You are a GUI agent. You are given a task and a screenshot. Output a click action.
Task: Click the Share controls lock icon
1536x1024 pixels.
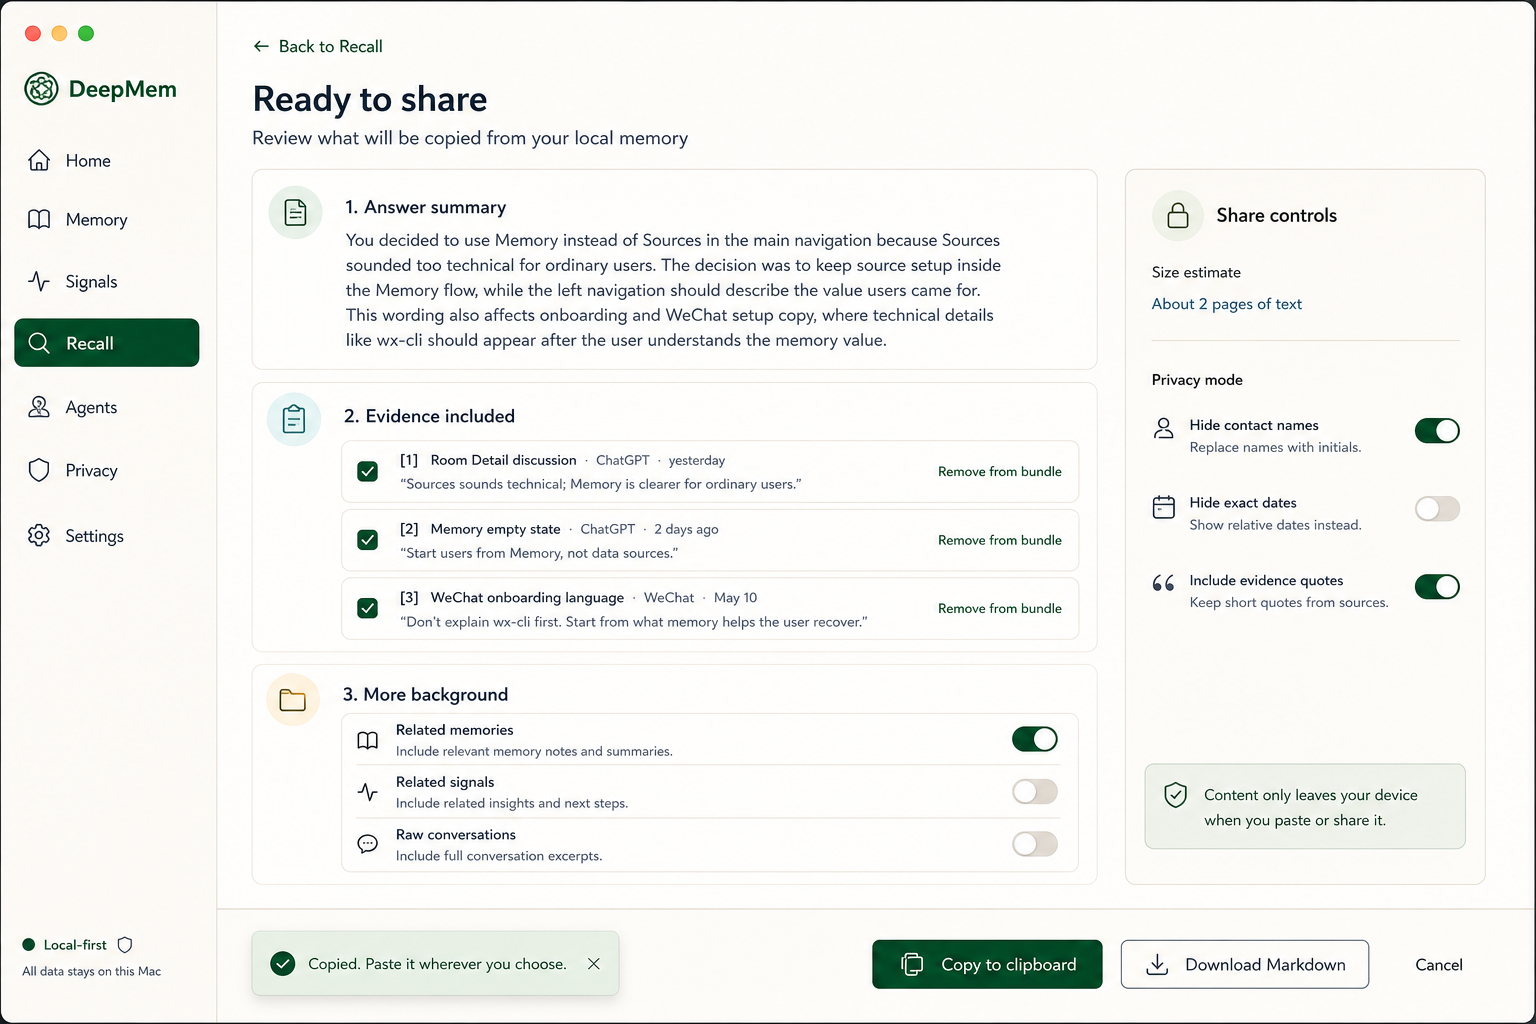pyautogui.click(x=1178, y=215)
